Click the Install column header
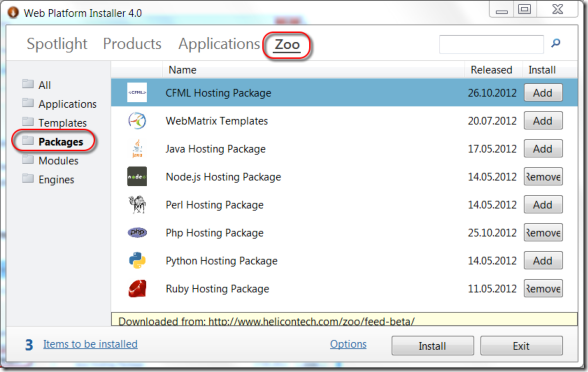588x372 pixels. [x=542, y=70]
